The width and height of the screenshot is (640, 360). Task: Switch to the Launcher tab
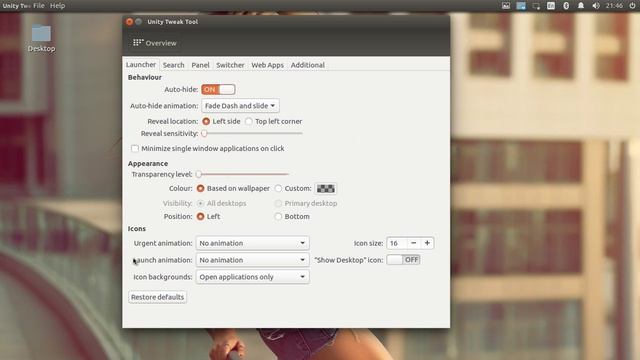tap(141, 64)
